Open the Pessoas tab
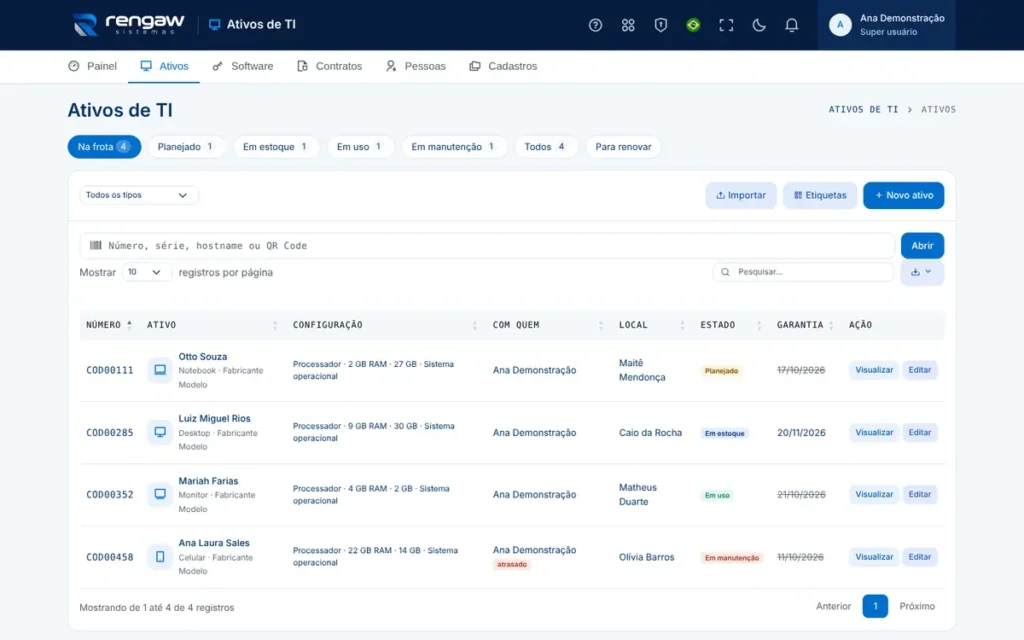1024x640 pixels. (415, 66)
